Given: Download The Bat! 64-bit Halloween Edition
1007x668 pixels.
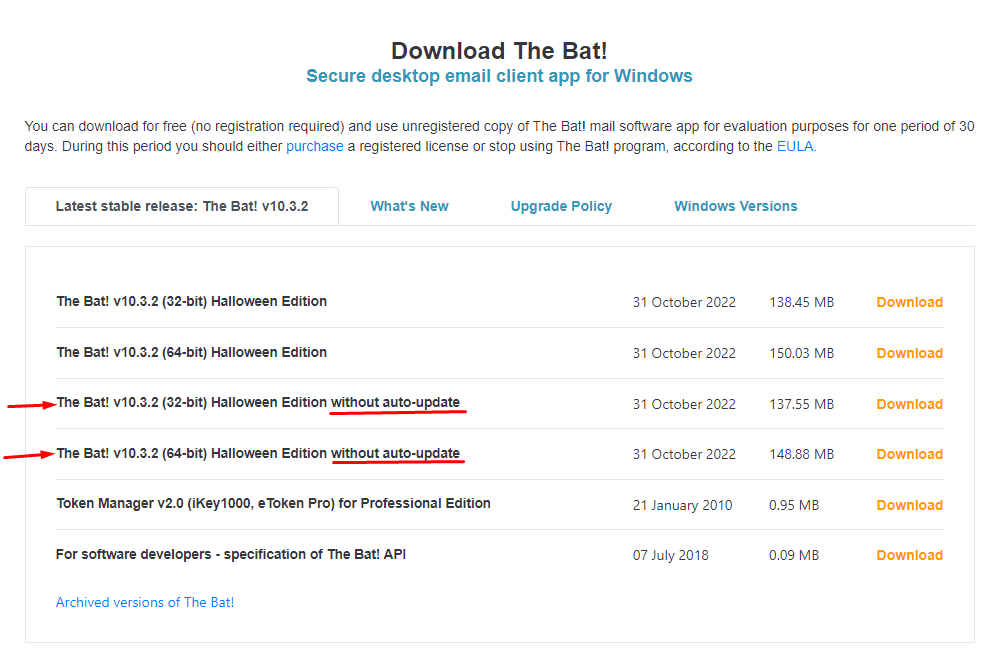Looking at the screenshot, I should click(x=909, y=353).
